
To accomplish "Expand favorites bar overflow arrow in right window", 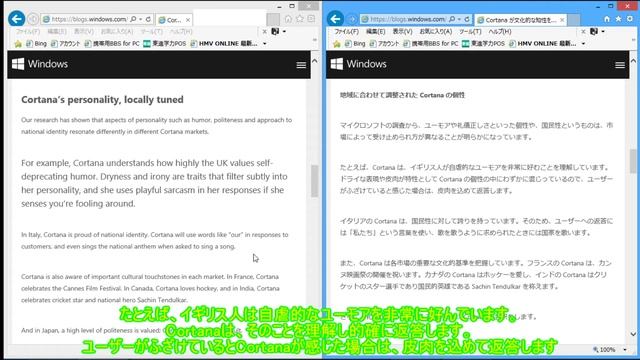I will coord(583,44).
